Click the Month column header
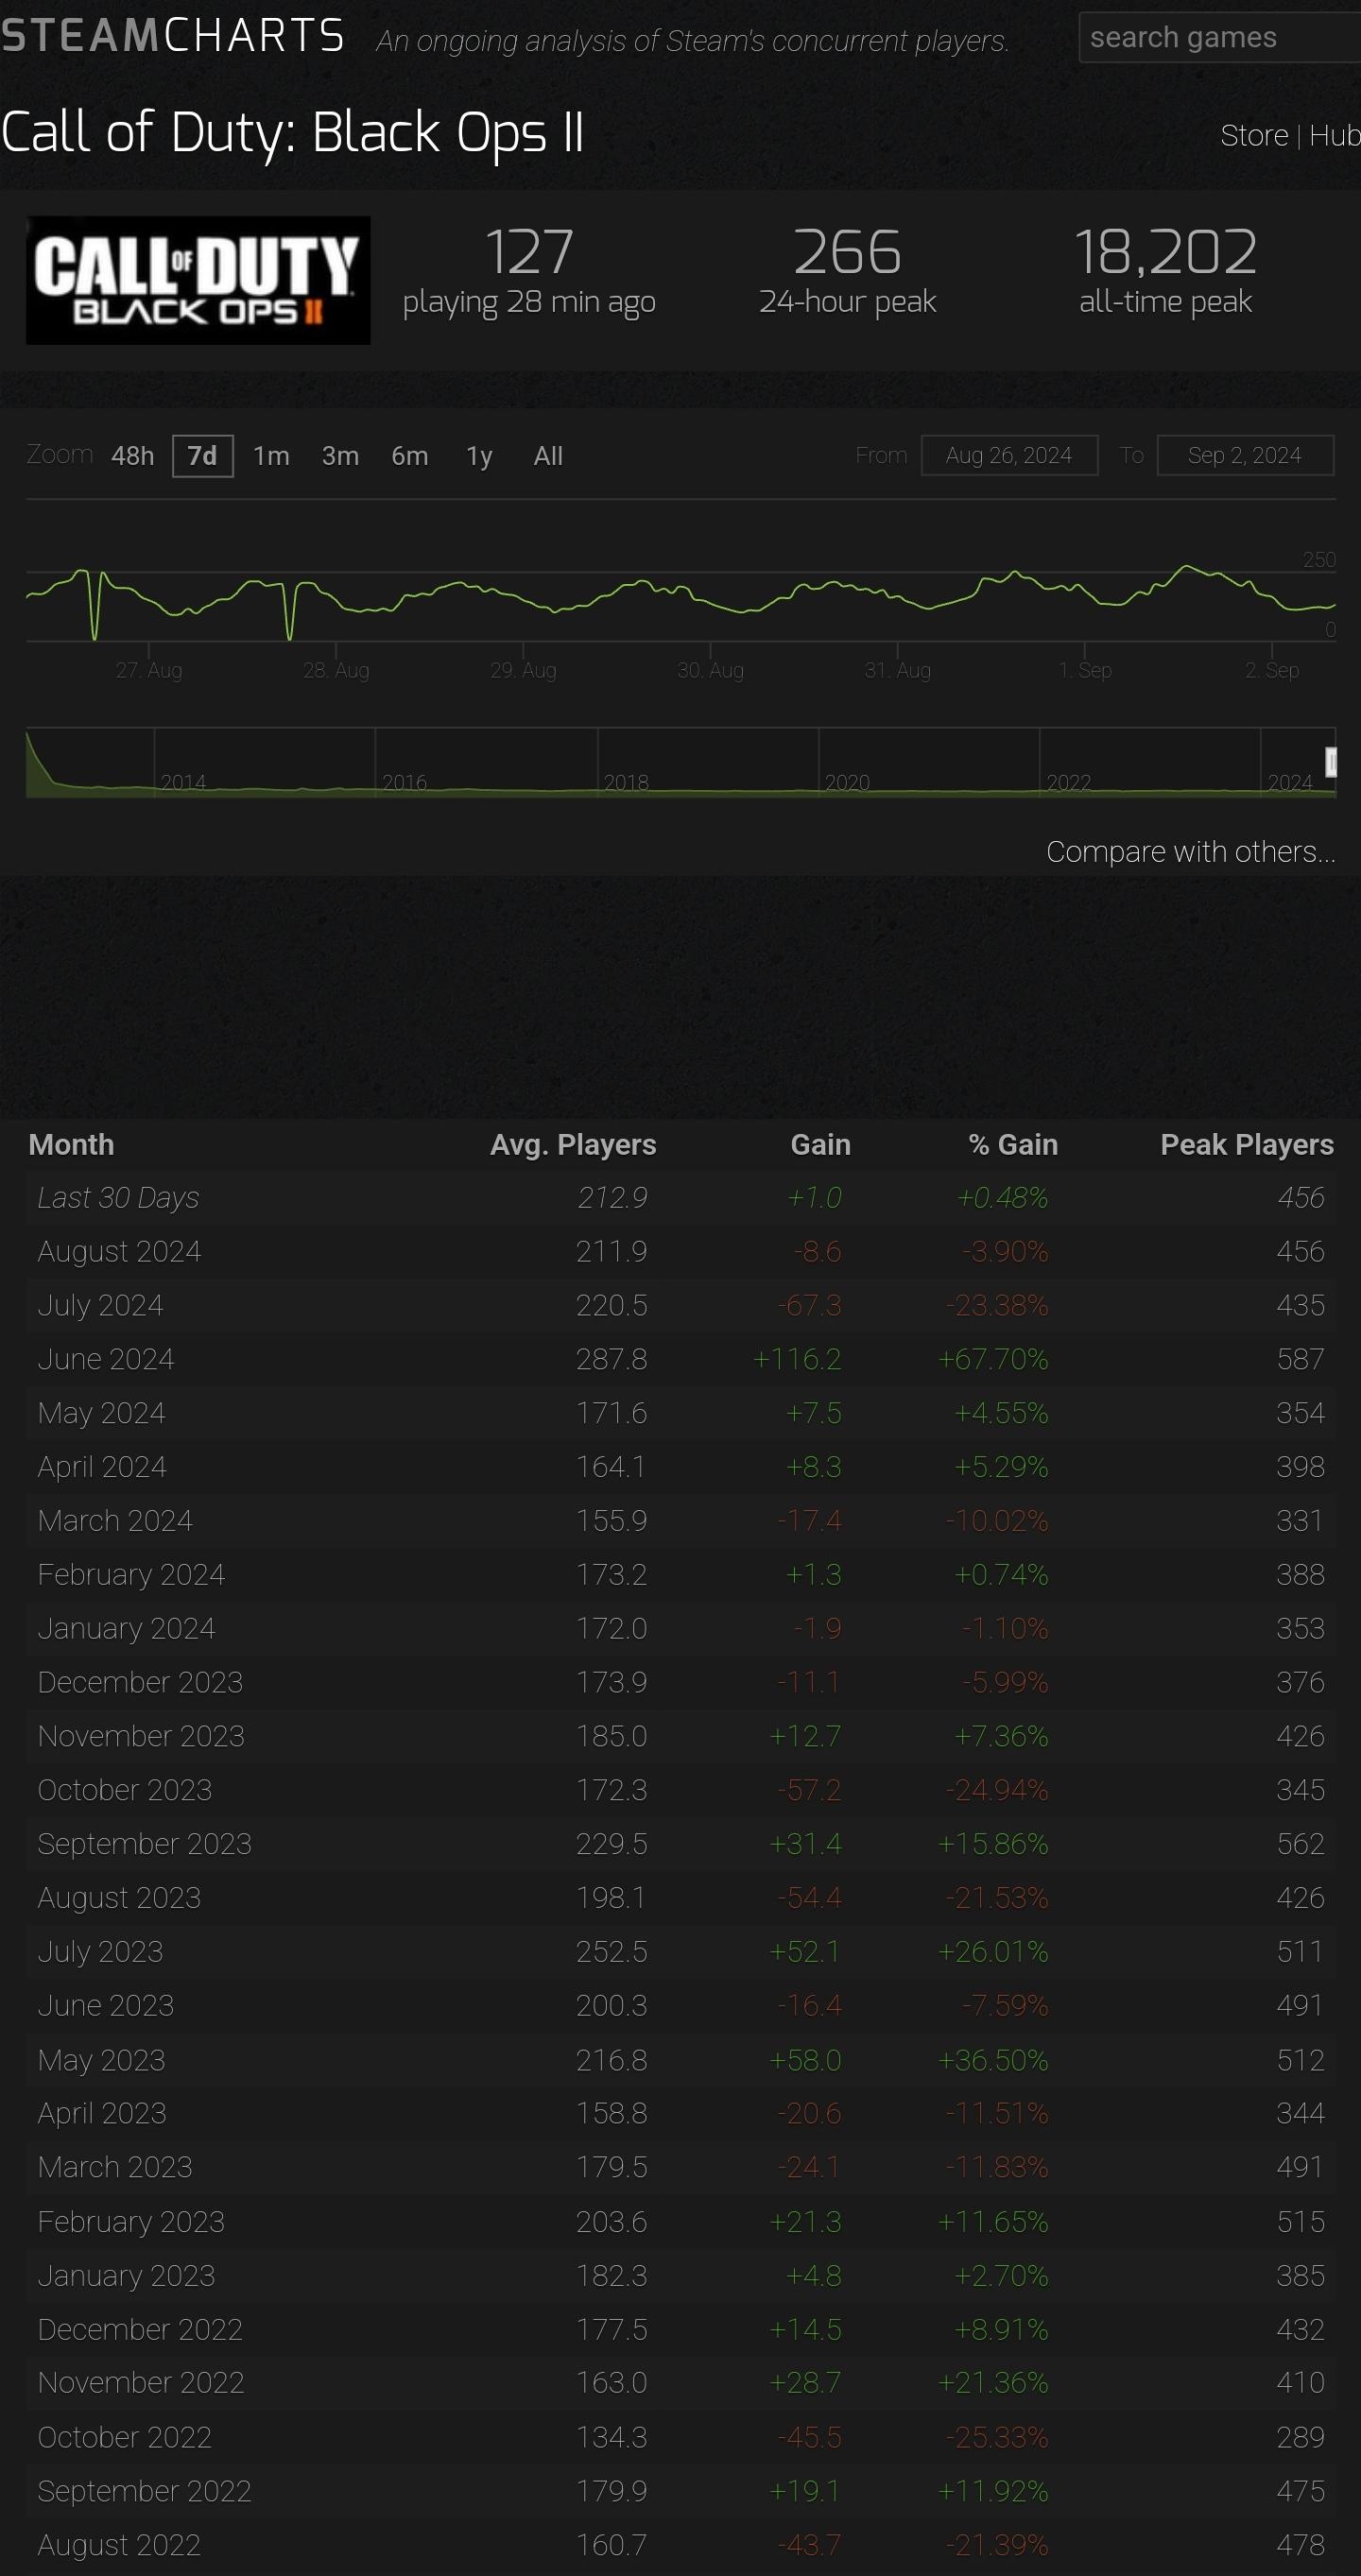 [71, 1144]
